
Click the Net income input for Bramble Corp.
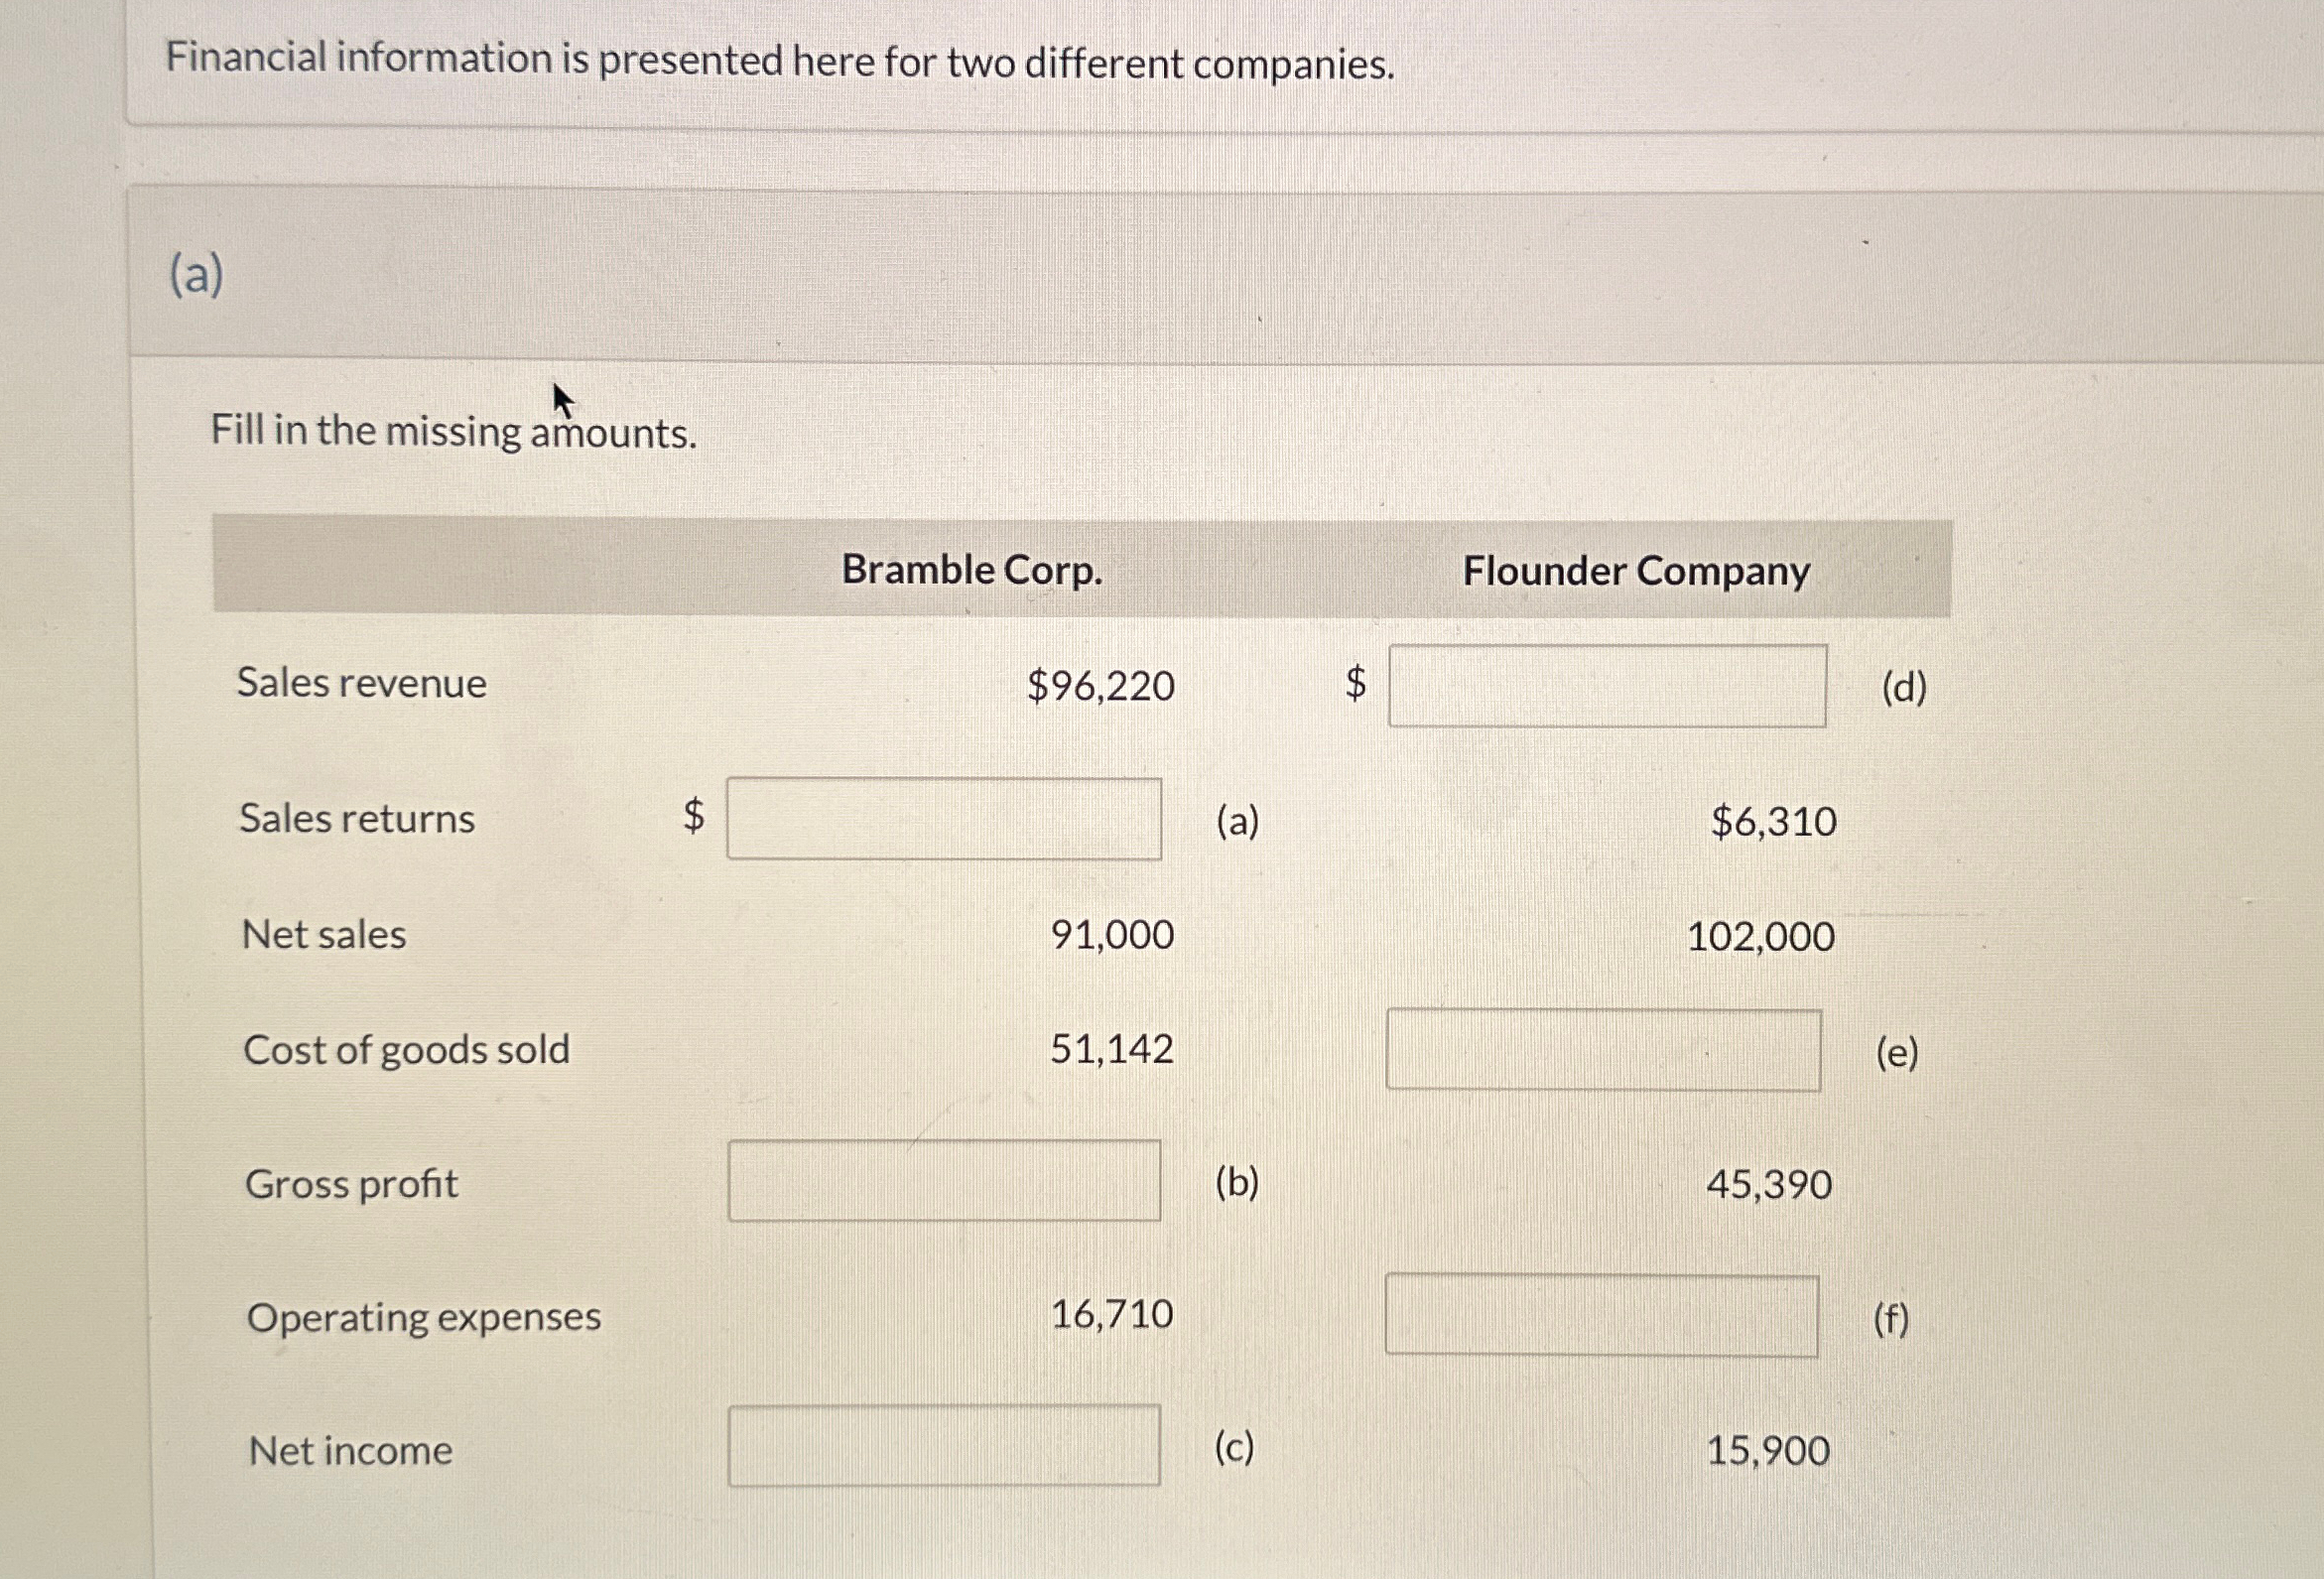(x=944, y=1448)
